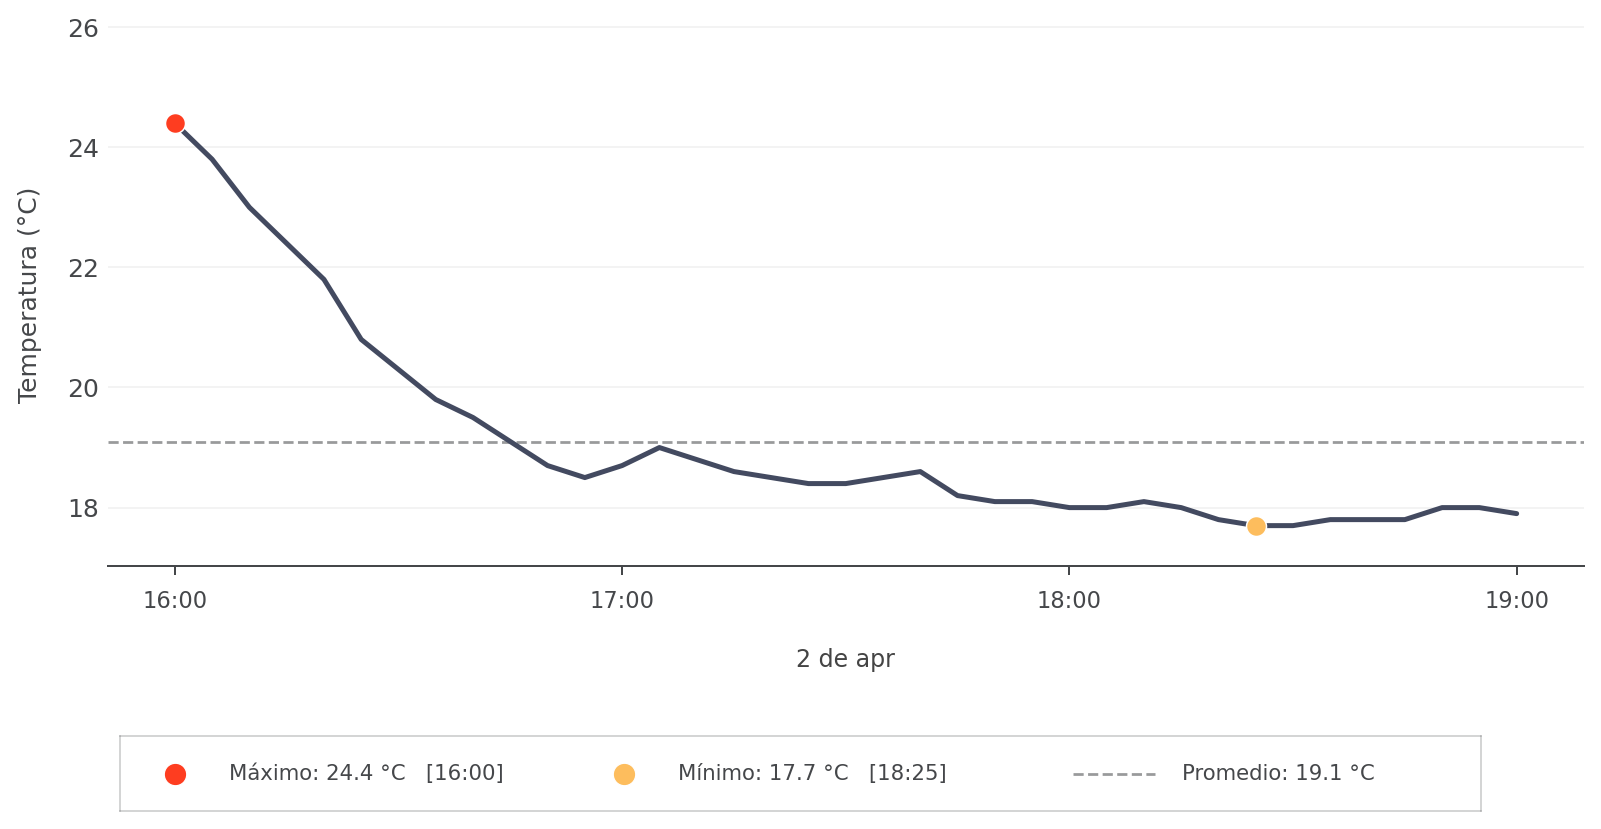The image size is (1601, 829).
Task: Click the 22 y-axis tick label
Action: 84,268
